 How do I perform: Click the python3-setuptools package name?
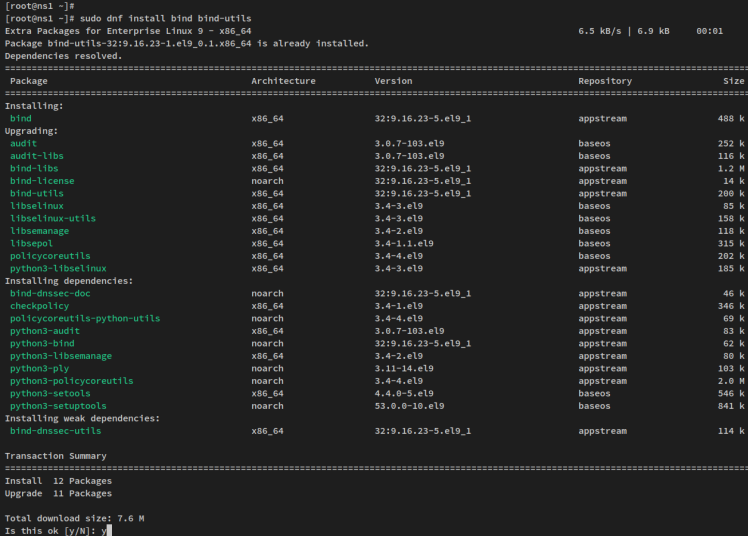[58, 406]
